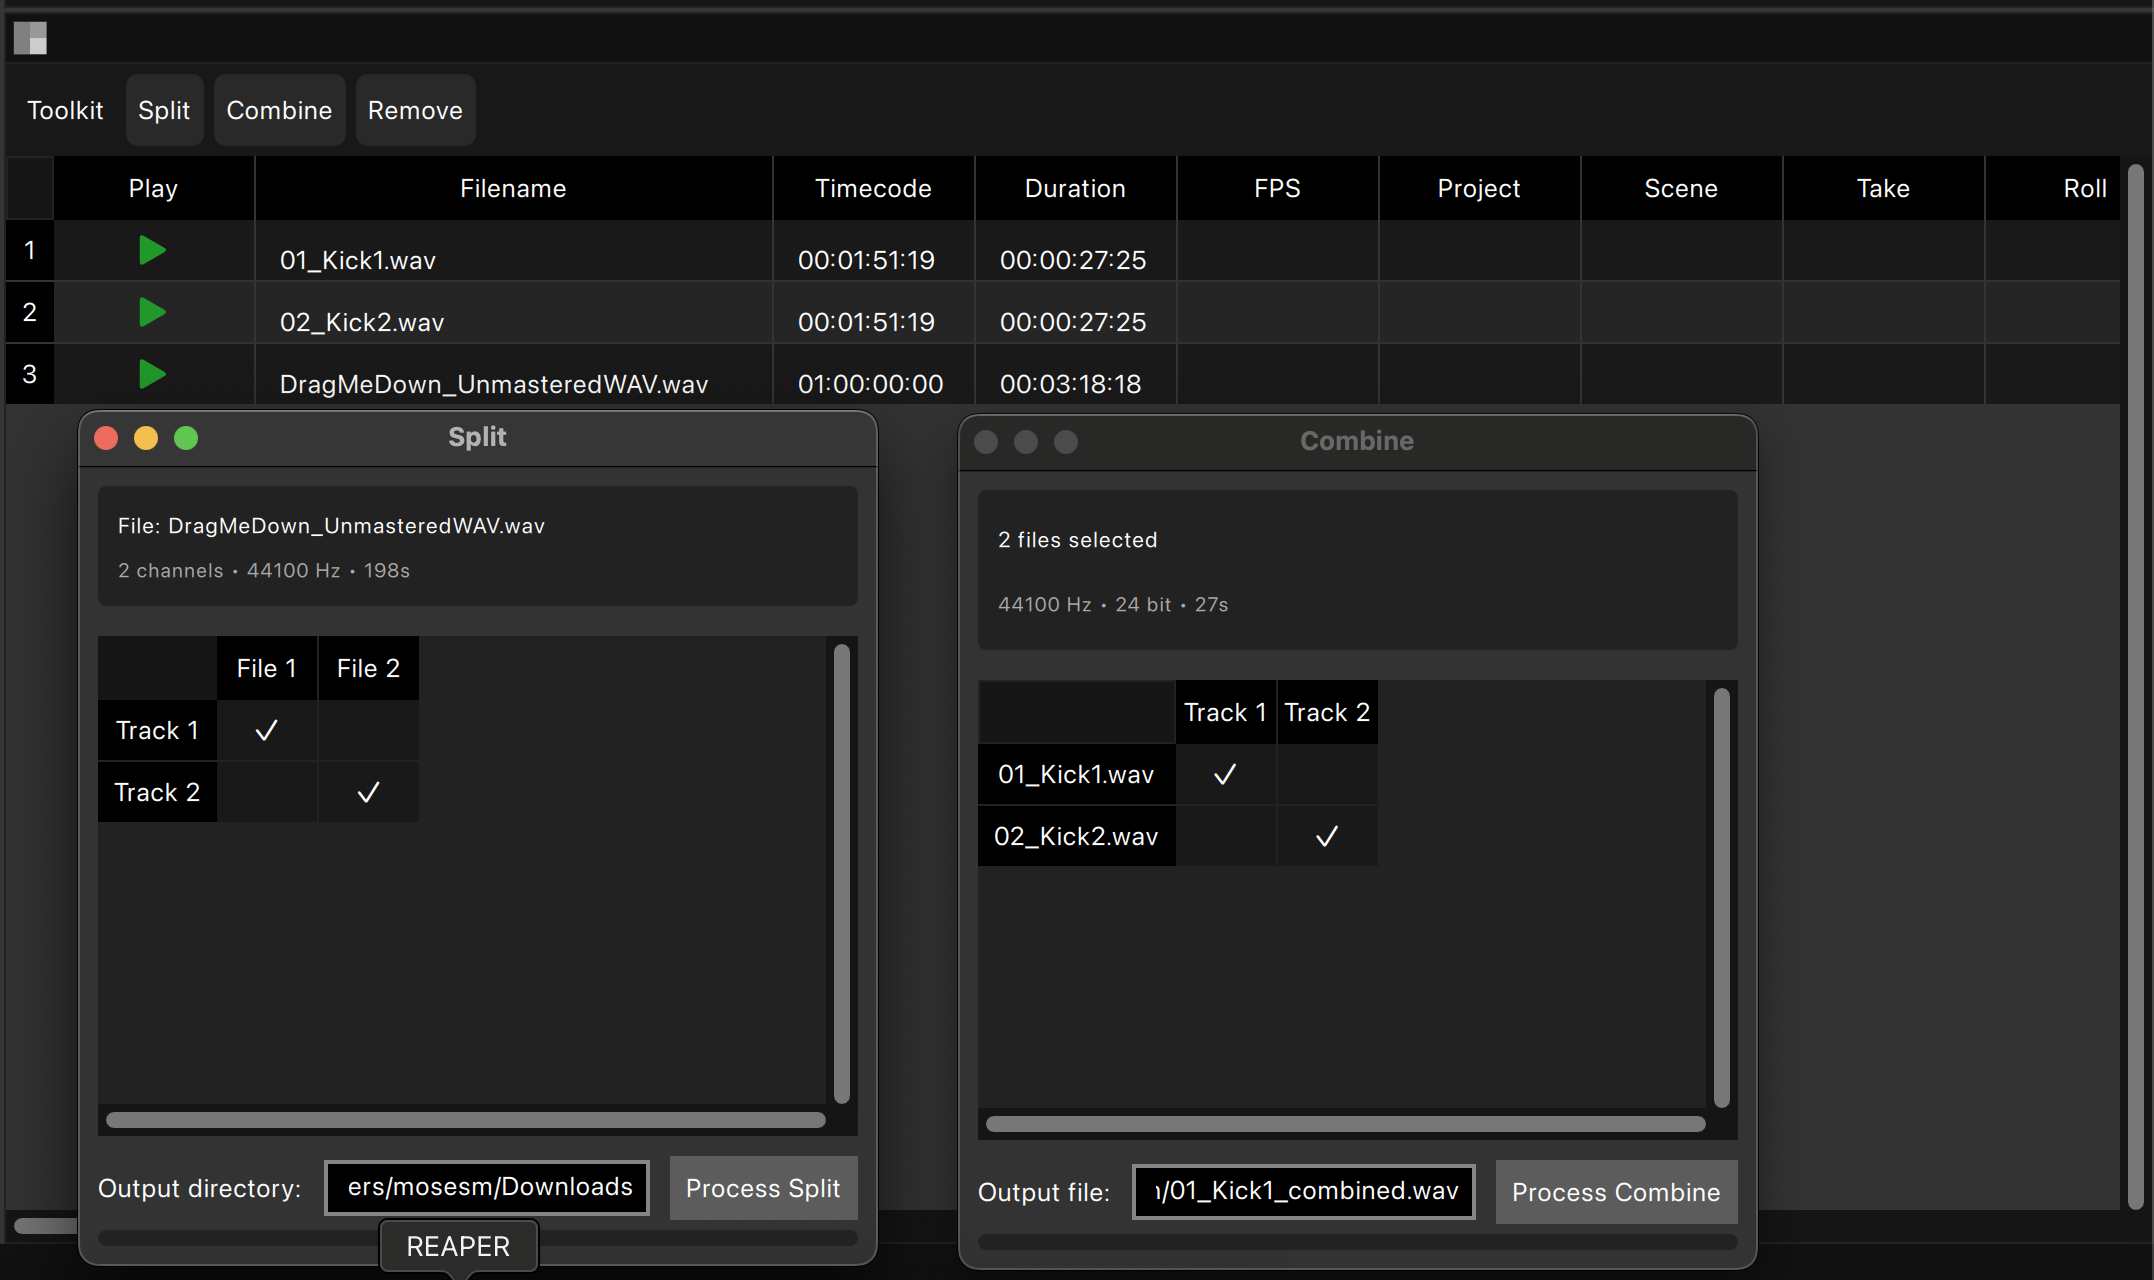Click the REAPER button
The height and width of the screenshot is (1280, 2154).
pyautogui.click(x=458, y=1246)
